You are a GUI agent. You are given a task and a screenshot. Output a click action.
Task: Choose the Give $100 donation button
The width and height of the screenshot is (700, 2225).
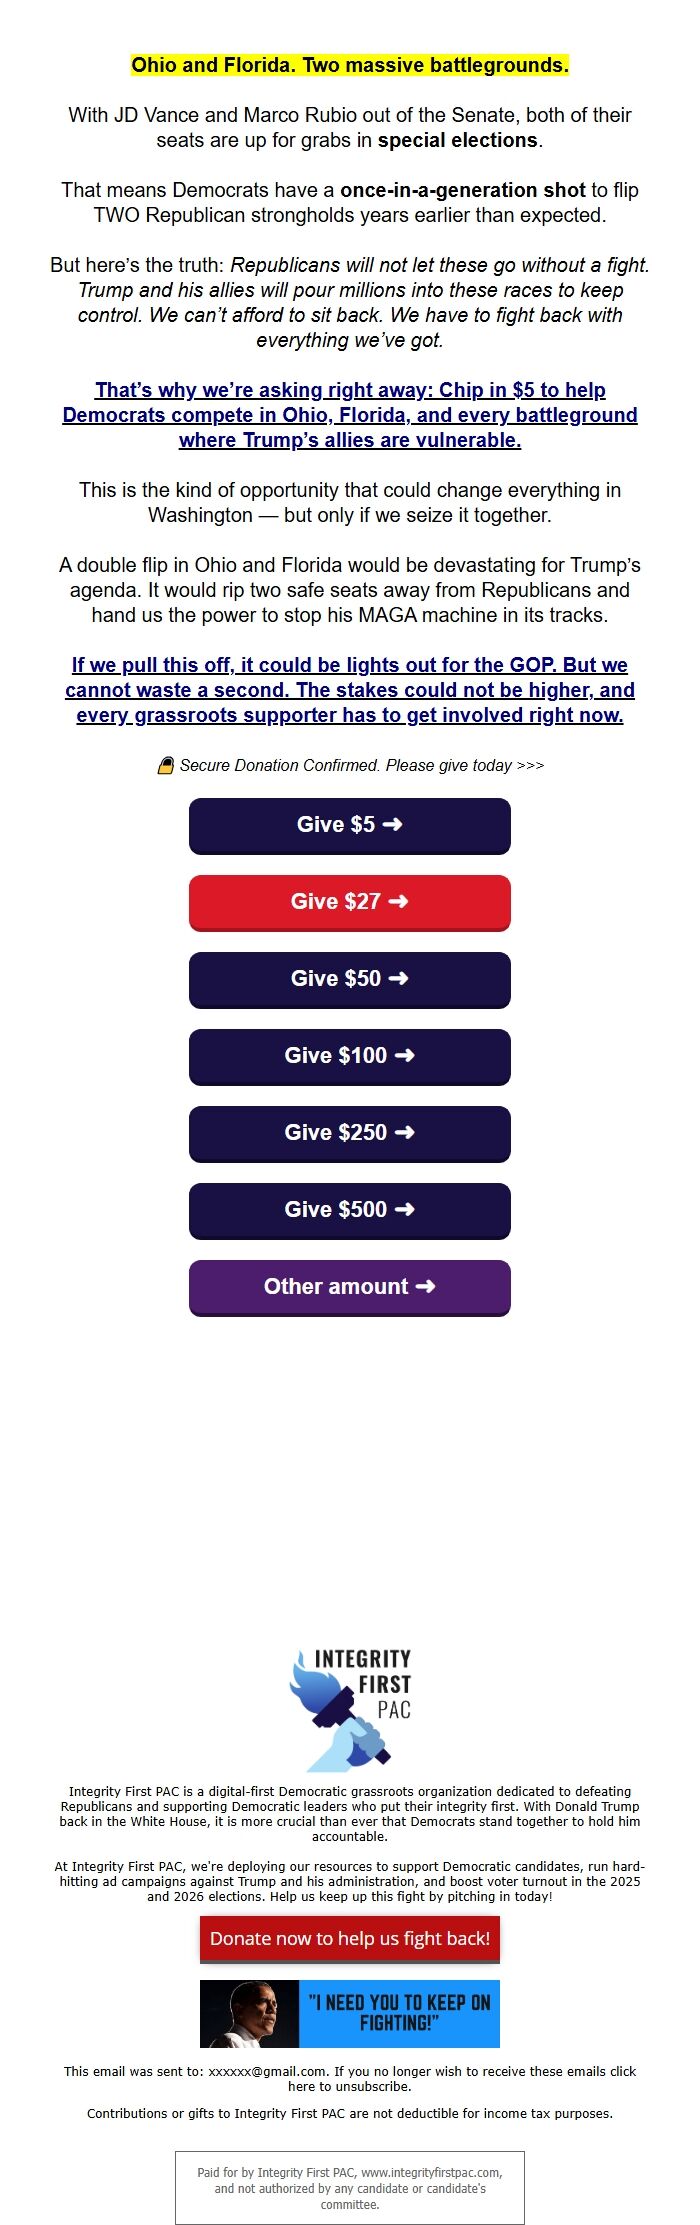pos(349,1056)
